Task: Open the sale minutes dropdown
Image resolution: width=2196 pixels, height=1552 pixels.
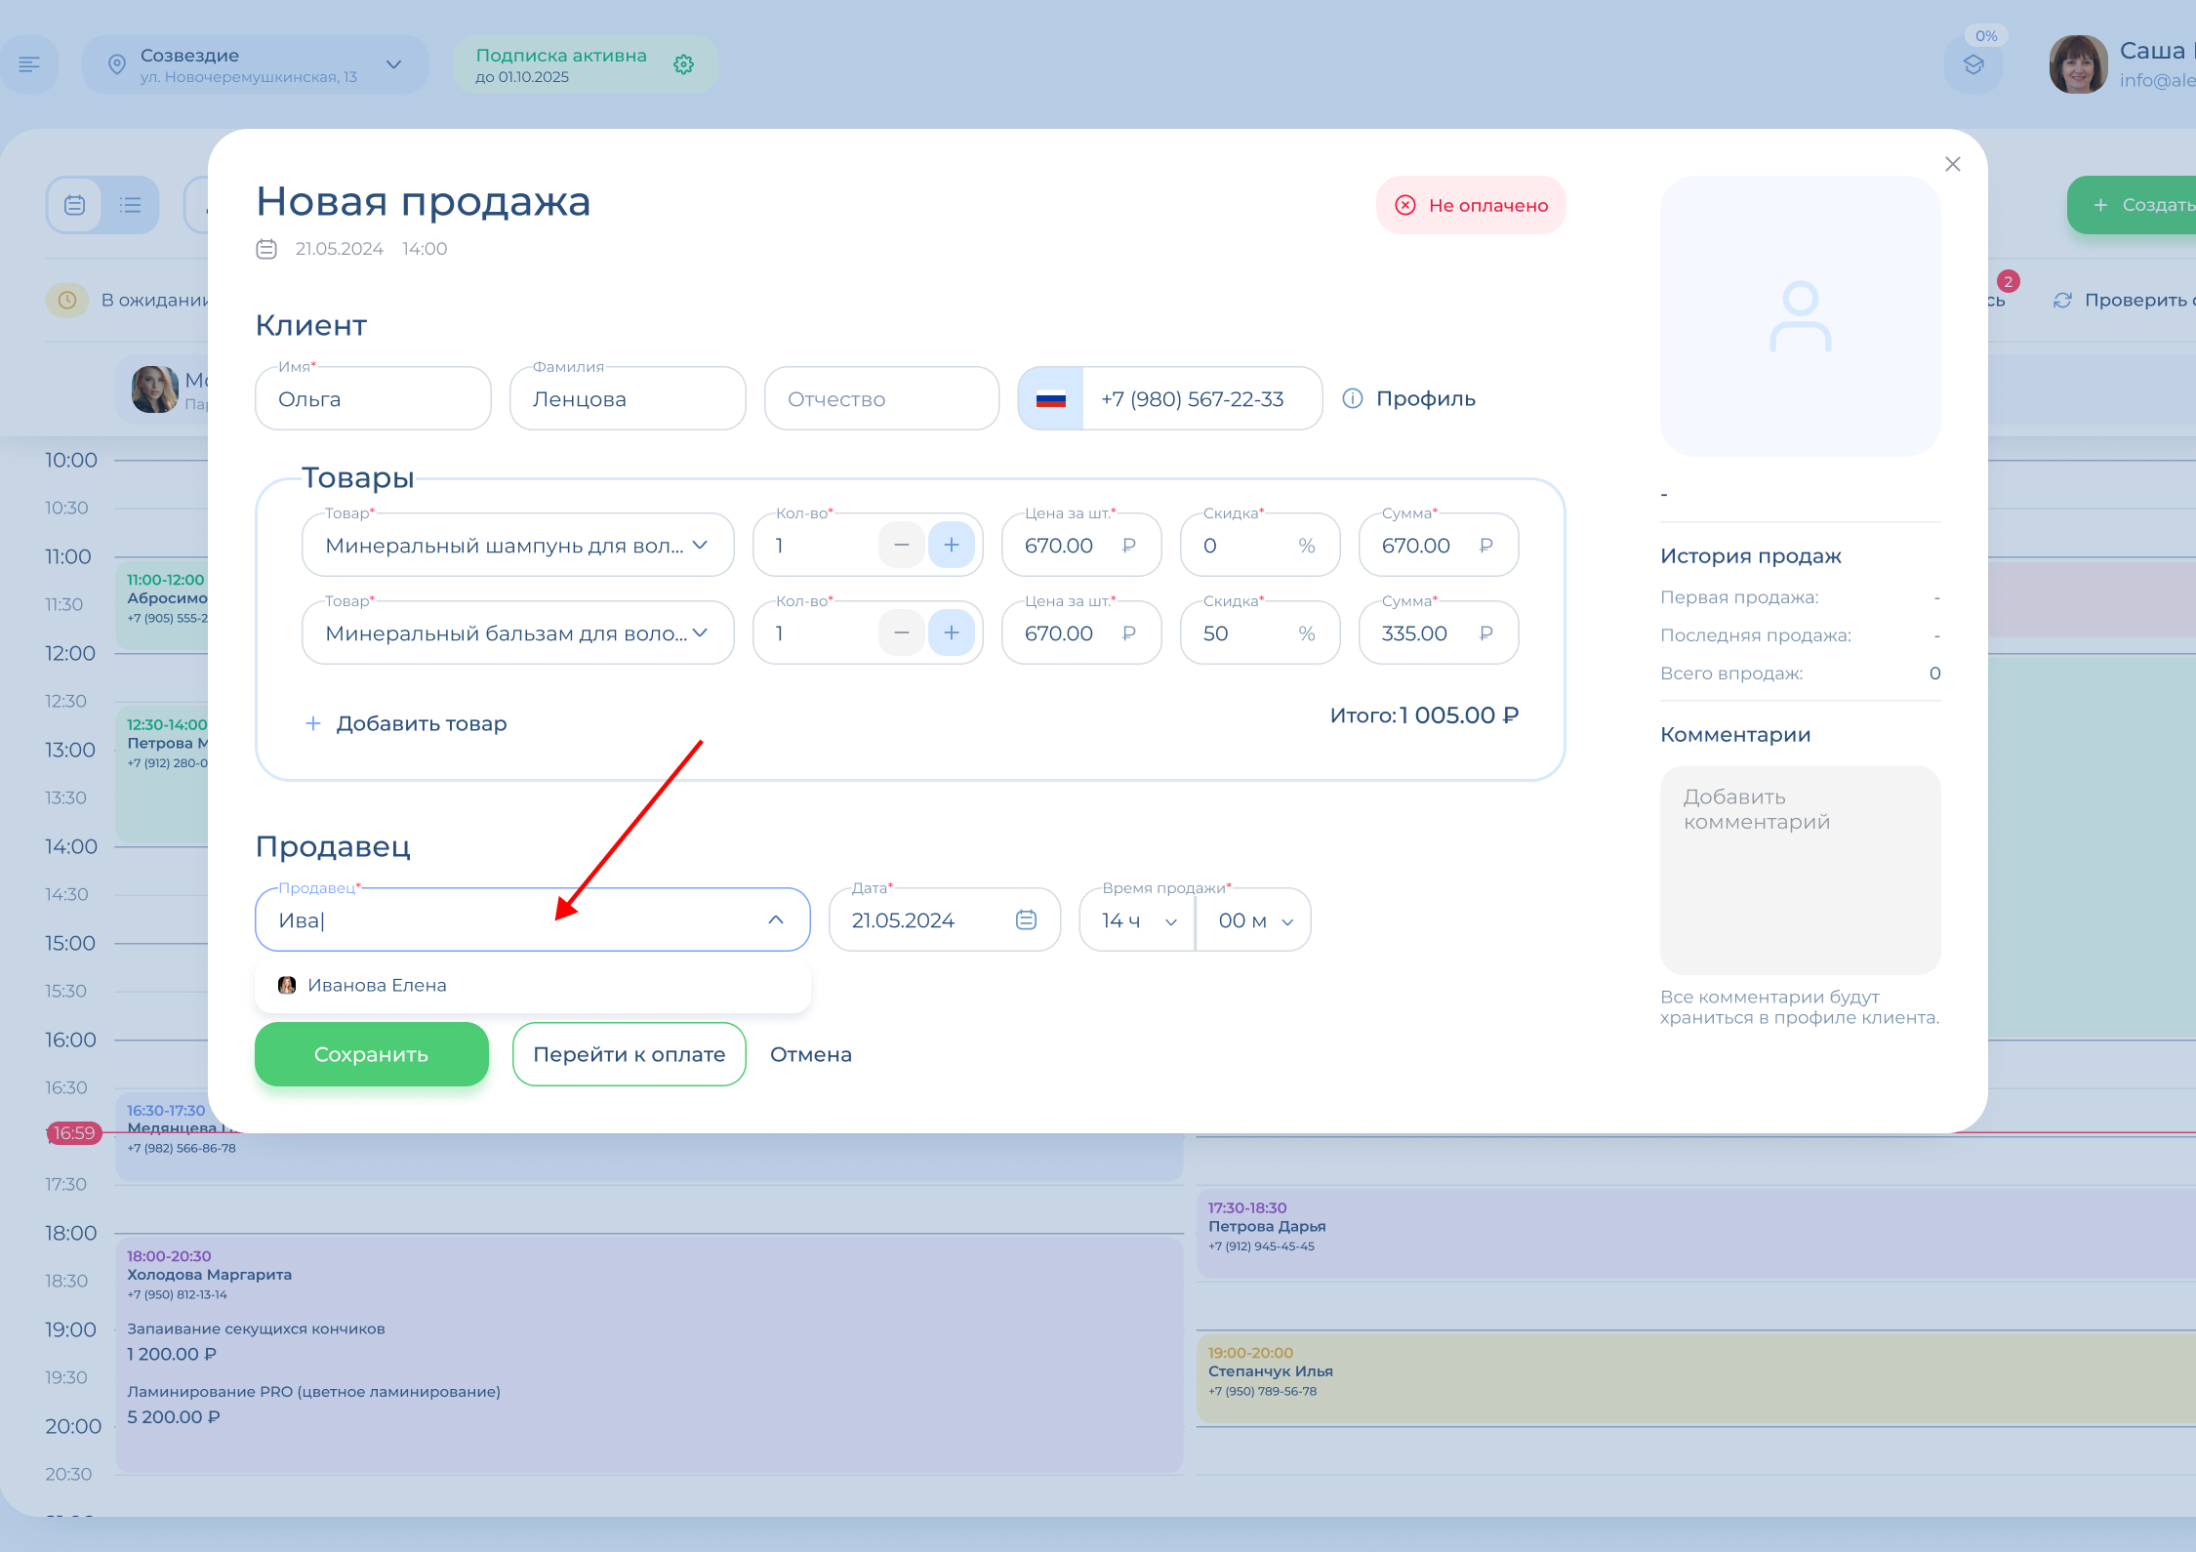Action: [1255, 920]
